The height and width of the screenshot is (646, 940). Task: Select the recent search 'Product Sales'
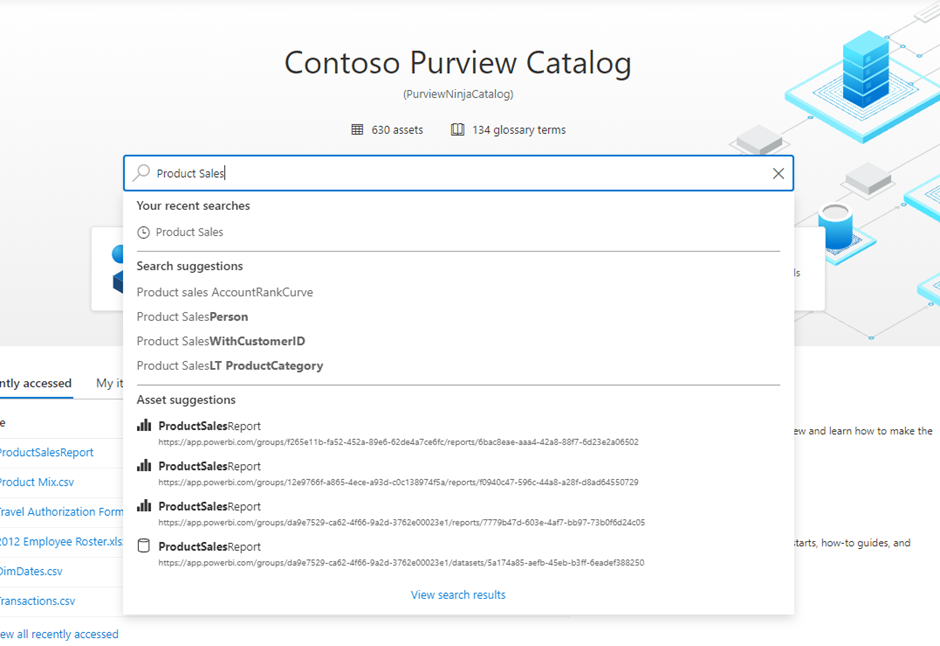coord(189,232)
